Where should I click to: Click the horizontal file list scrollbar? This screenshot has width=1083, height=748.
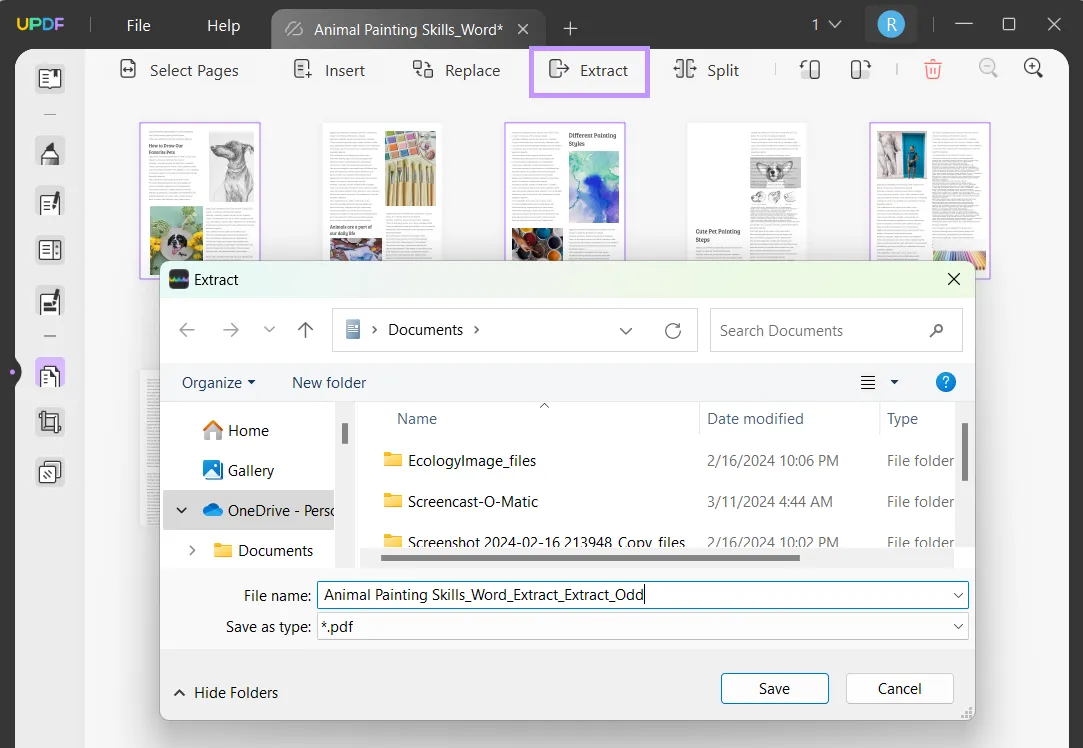tap(590, 558)
